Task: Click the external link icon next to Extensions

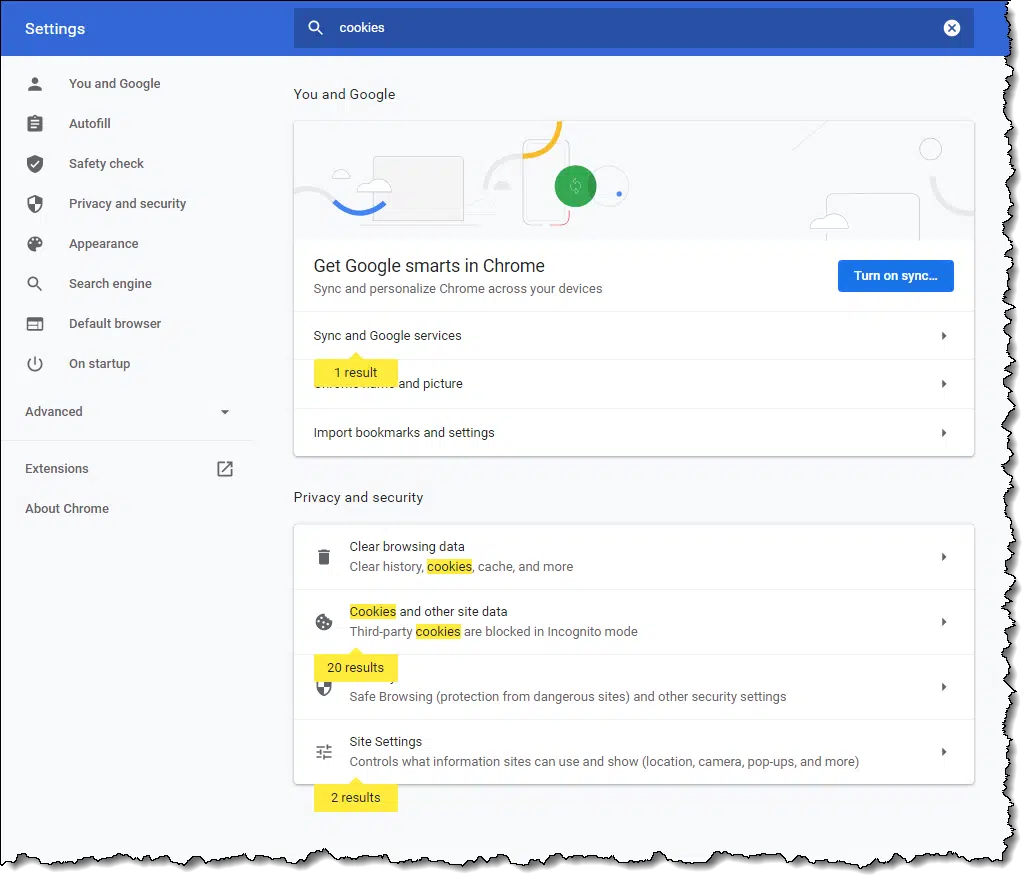Action: pos(225,469)
